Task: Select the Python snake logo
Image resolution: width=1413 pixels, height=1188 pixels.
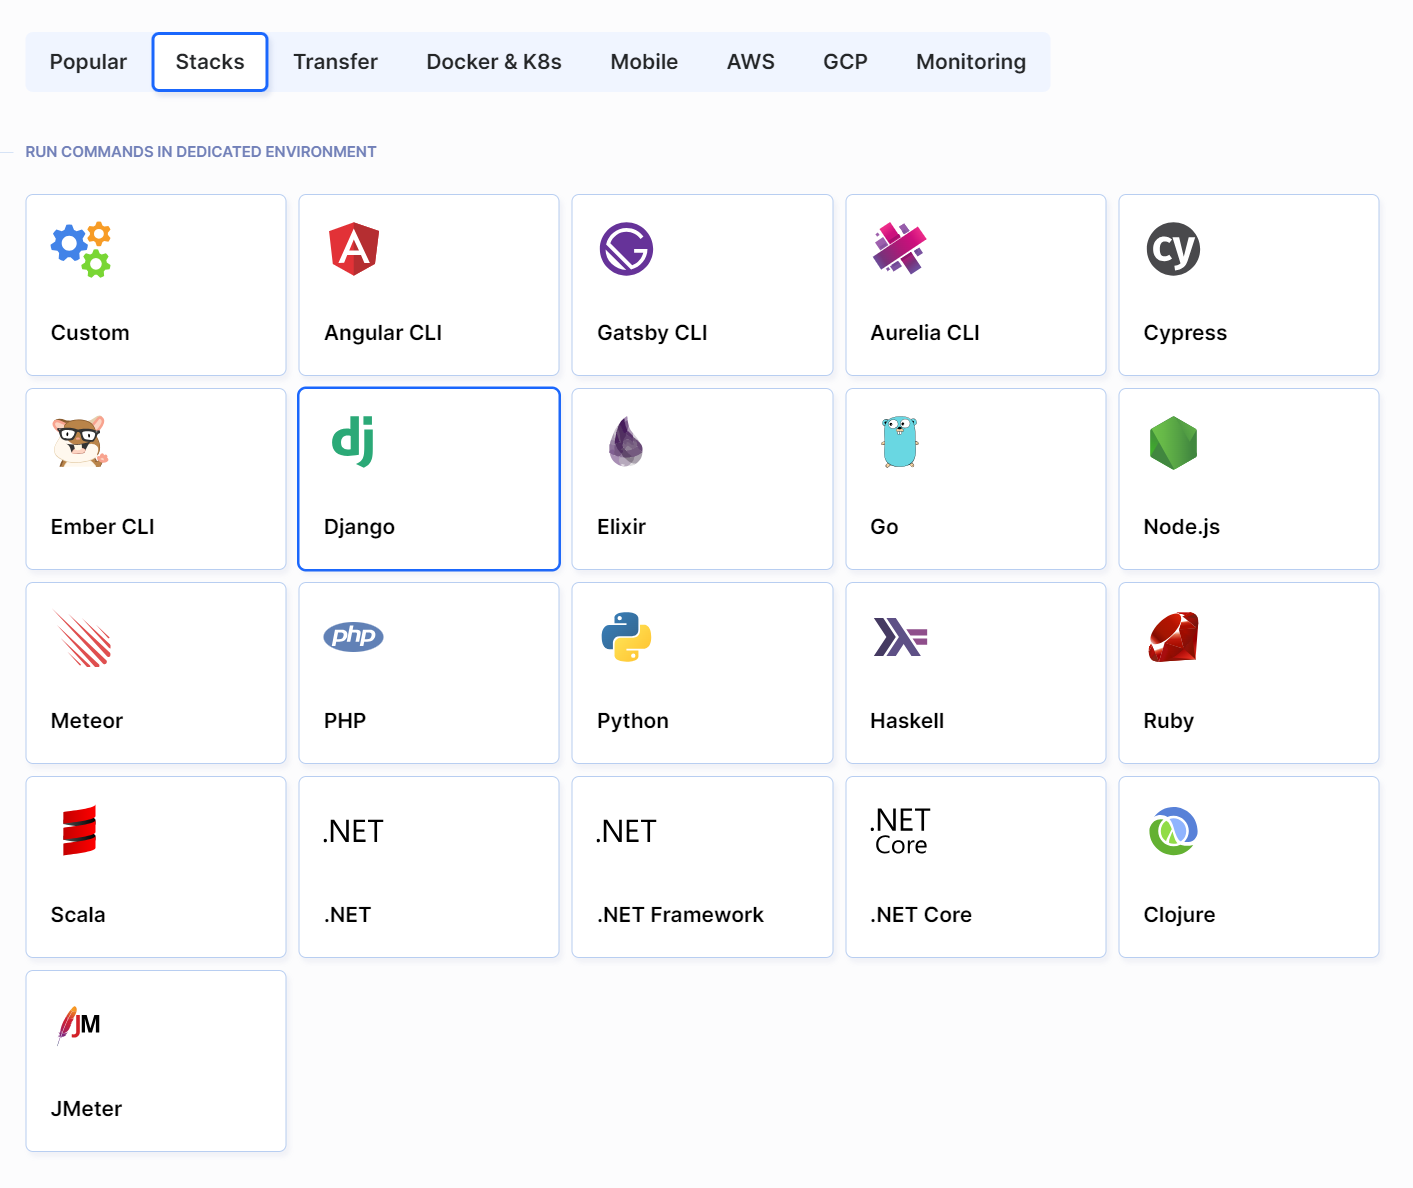Action: [x=626, y=637]
